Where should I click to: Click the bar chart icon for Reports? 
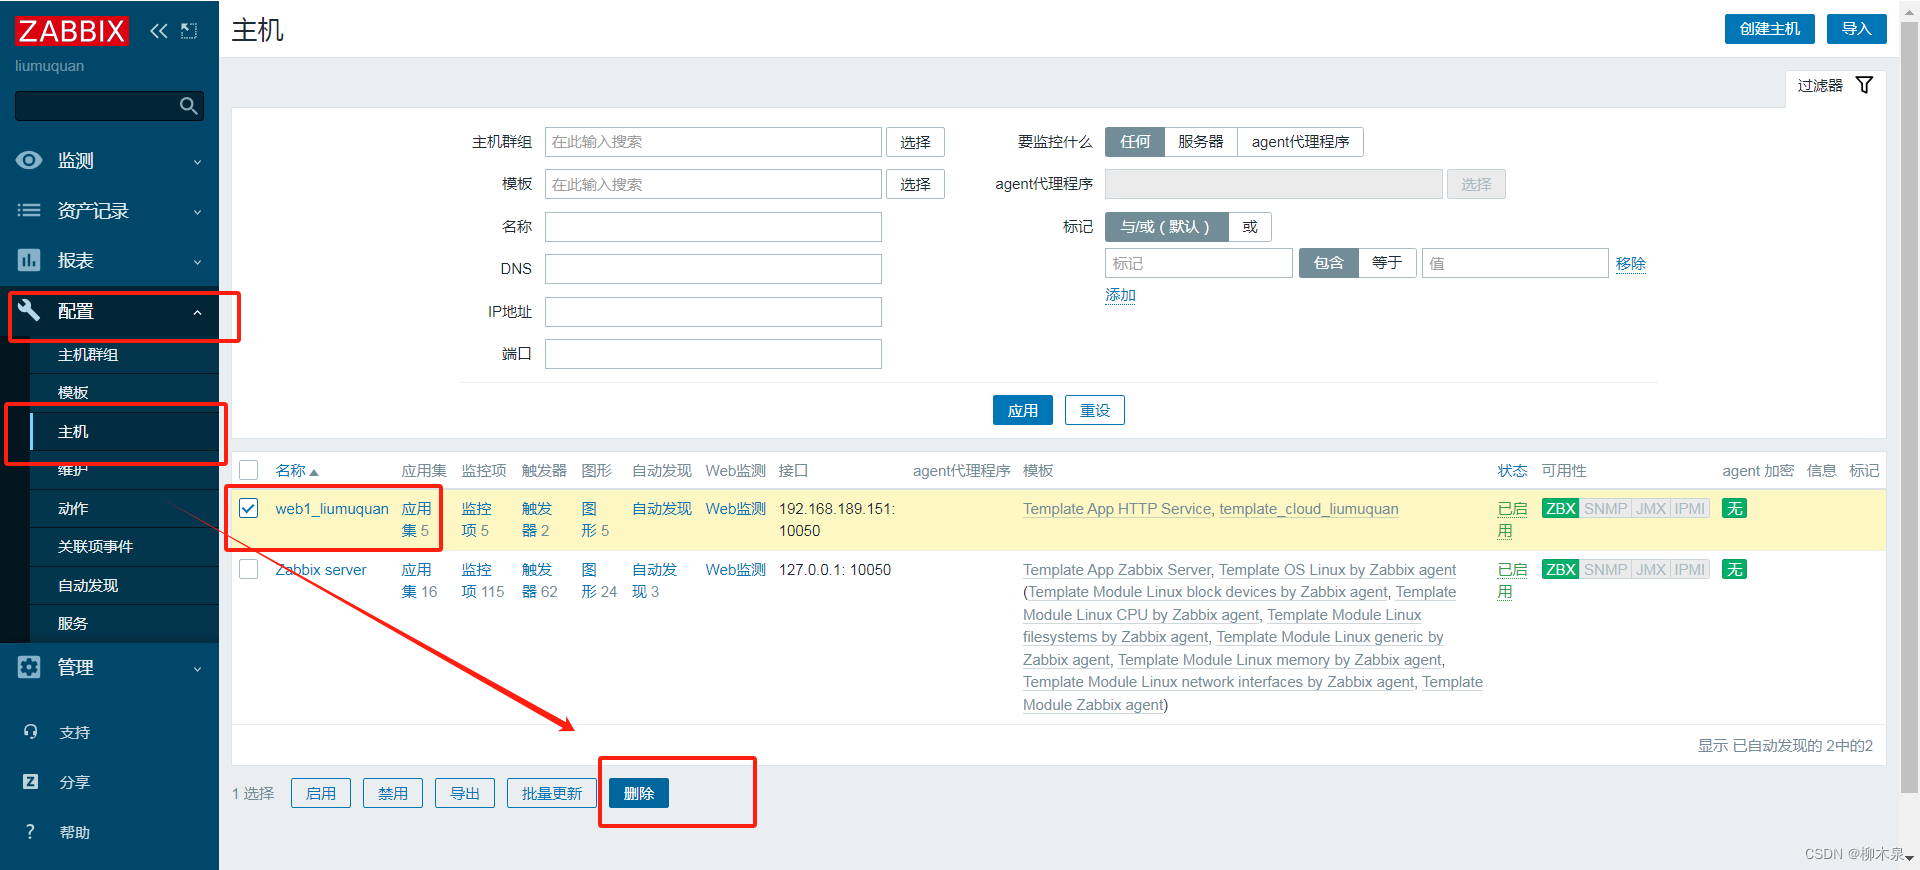[x=30, y=260]
